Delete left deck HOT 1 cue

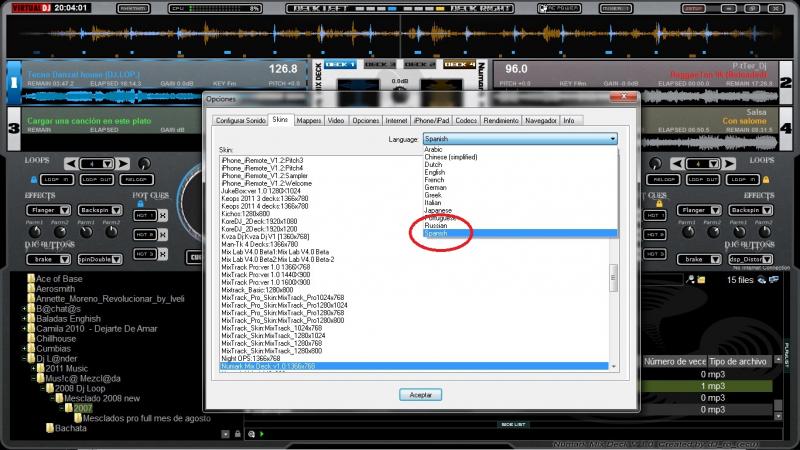click(163, 215)
